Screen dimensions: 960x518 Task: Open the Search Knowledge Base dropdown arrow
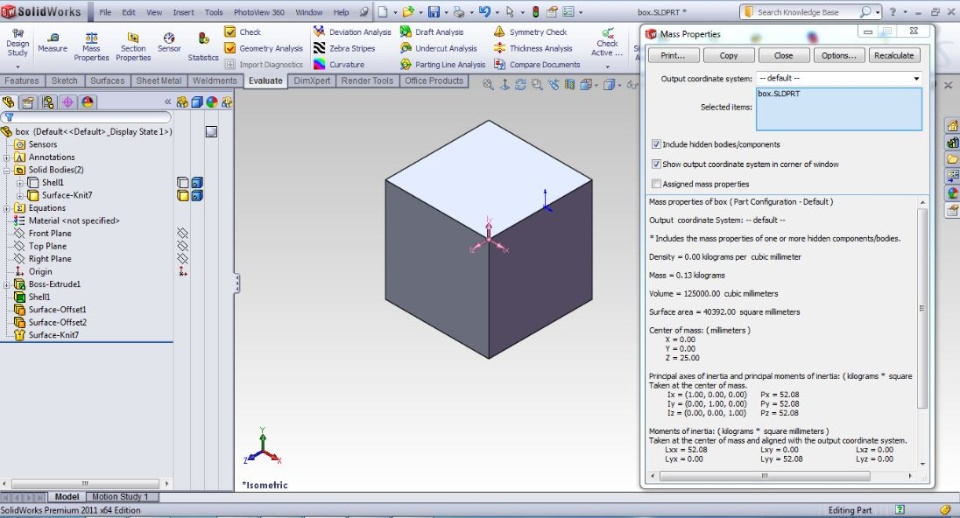[878, 12]
